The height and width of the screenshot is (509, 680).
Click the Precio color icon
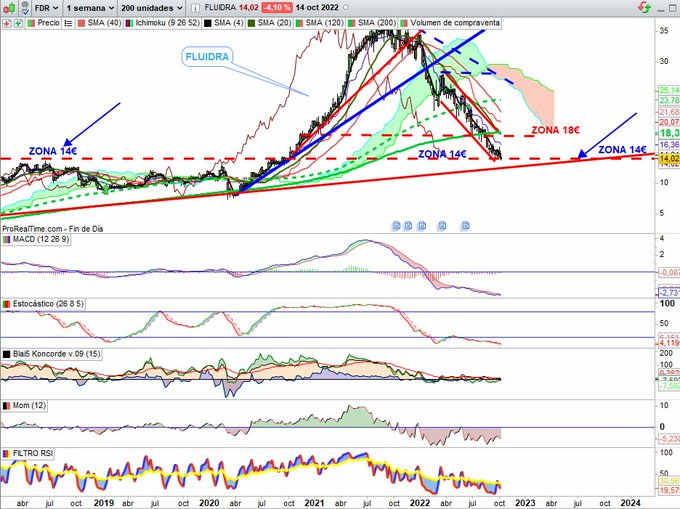[31, 23]
